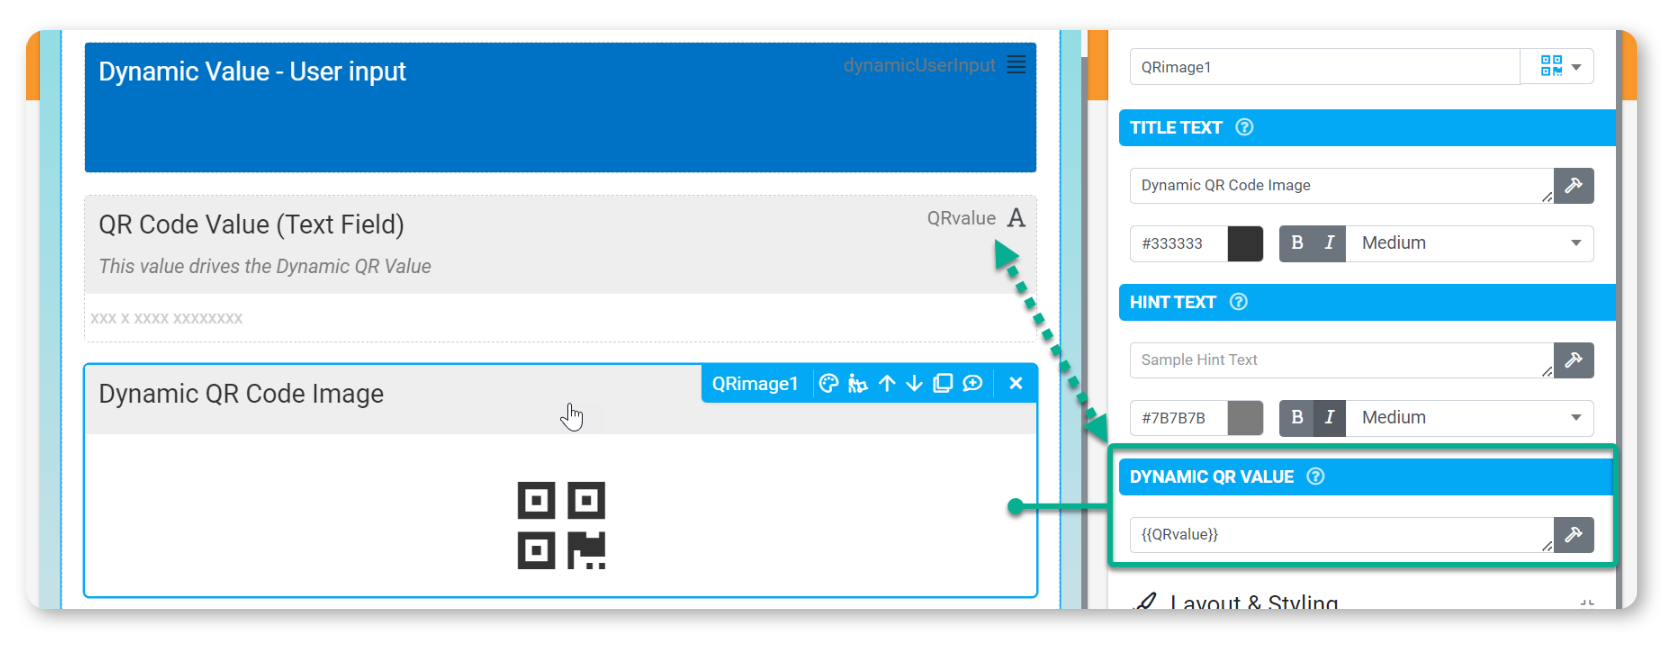
Task: Open the Title Text help icon
Action: click(x=1245, y=127)
